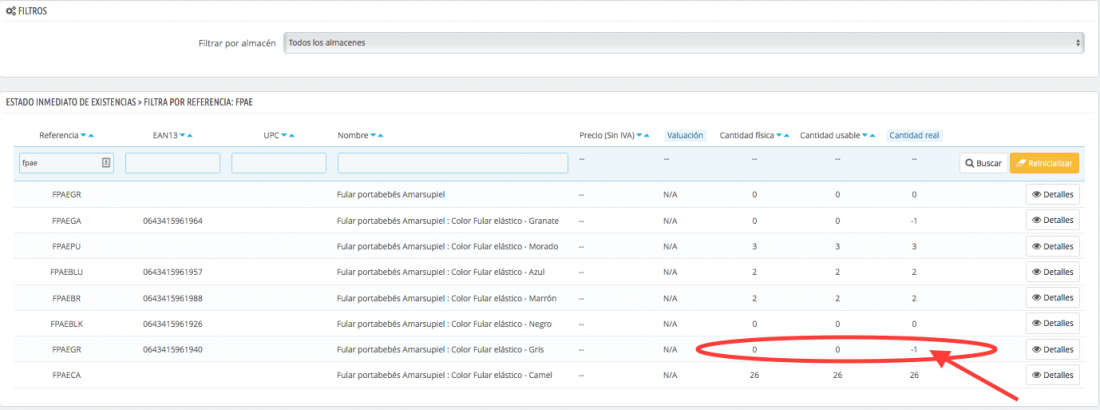Click the down sort arrow beside UPC
This screenshot has height=410, width=1100.
point(285,135)
